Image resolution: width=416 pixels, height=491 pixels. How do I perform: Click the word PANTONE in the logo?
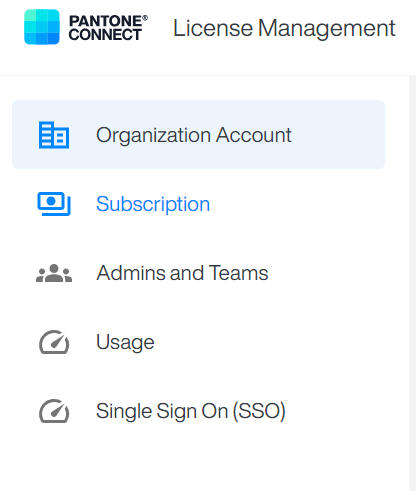[105, 21]
